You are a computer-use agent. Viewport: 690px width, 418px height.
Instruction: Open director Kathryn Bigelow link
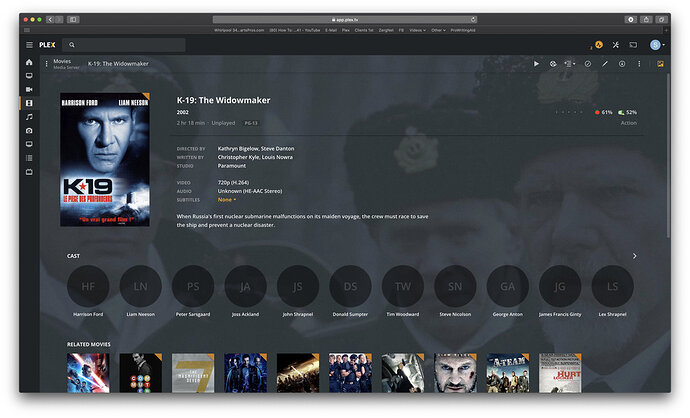point(237,149)
